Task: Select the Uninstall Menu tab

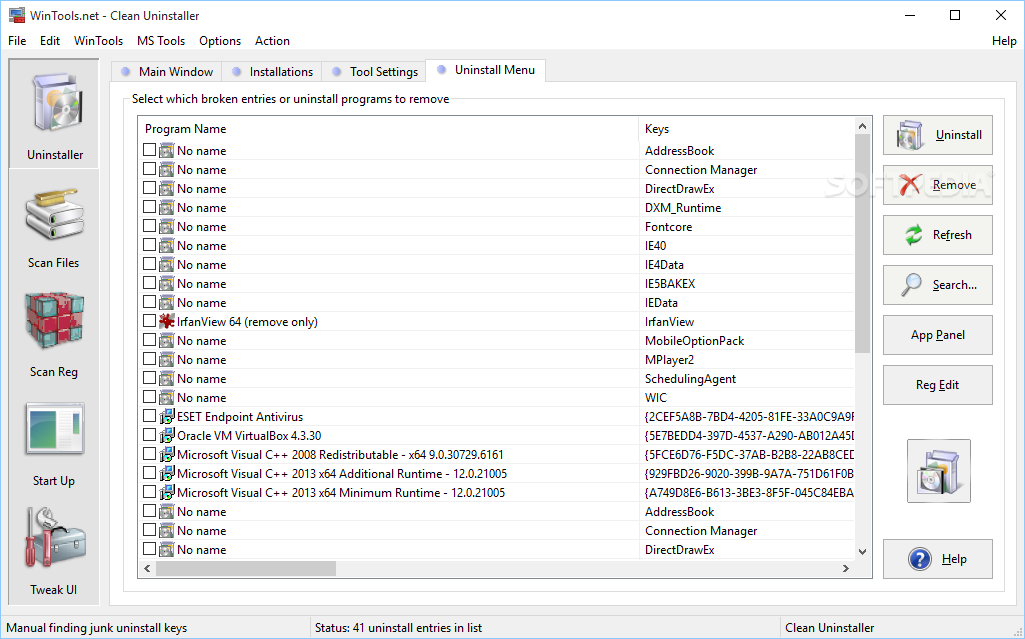Action: (x=486, y=70)
